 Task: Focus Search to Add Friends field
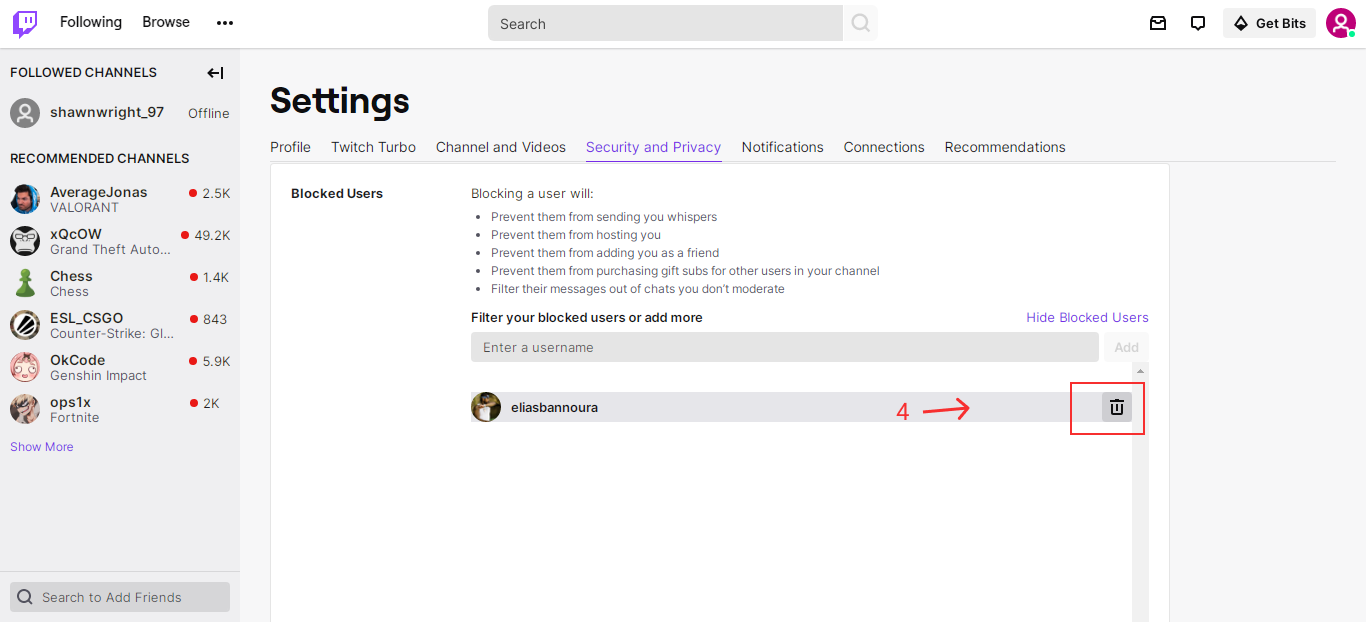tap(120, 597)
